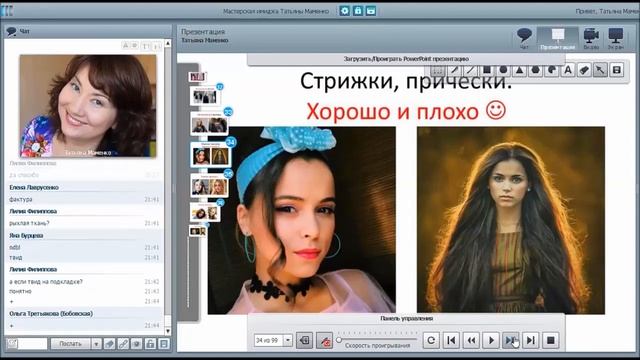
Task: Click the slide-panel toggle icon in control panel
Action: [x=304, y=340]
